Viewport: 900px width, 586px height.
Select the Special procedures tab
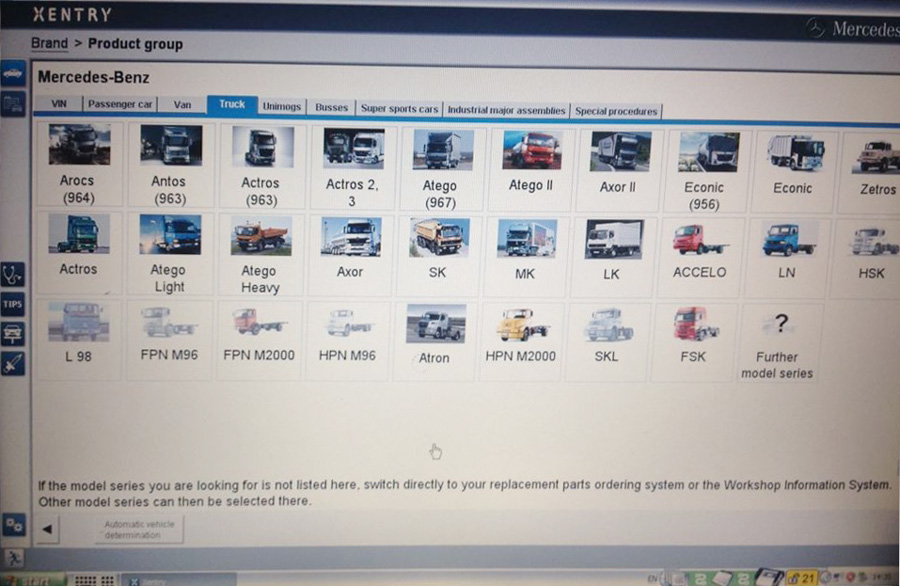click(x=616, y=111)
